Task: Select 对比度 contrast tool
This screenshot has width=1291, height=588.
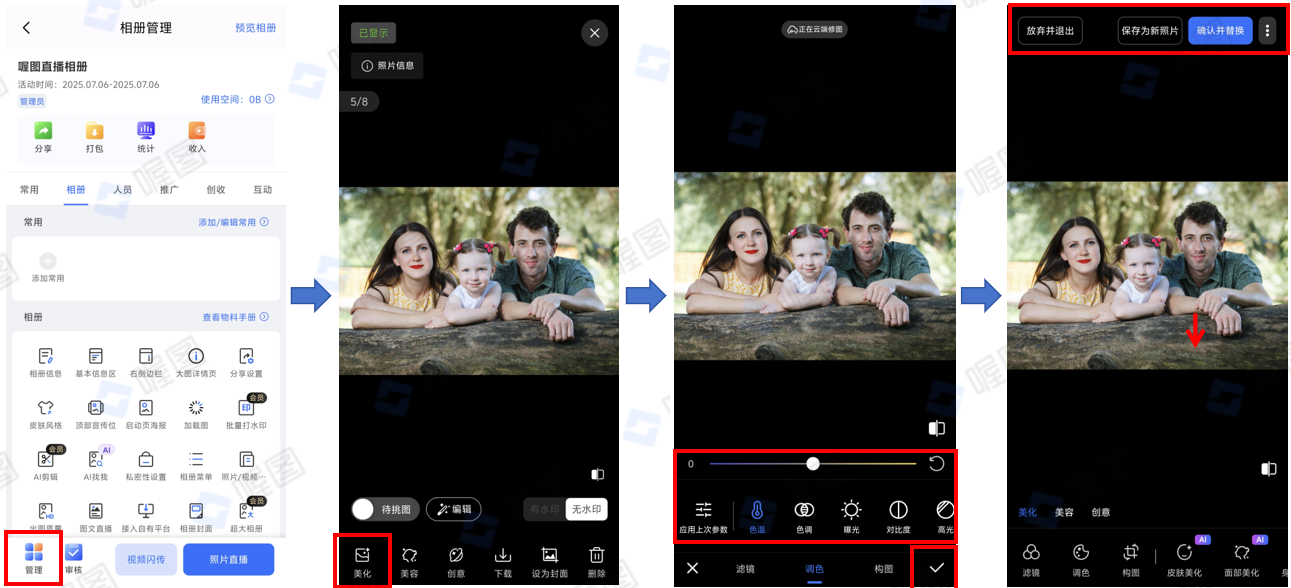Action: (x=898, y=510)
